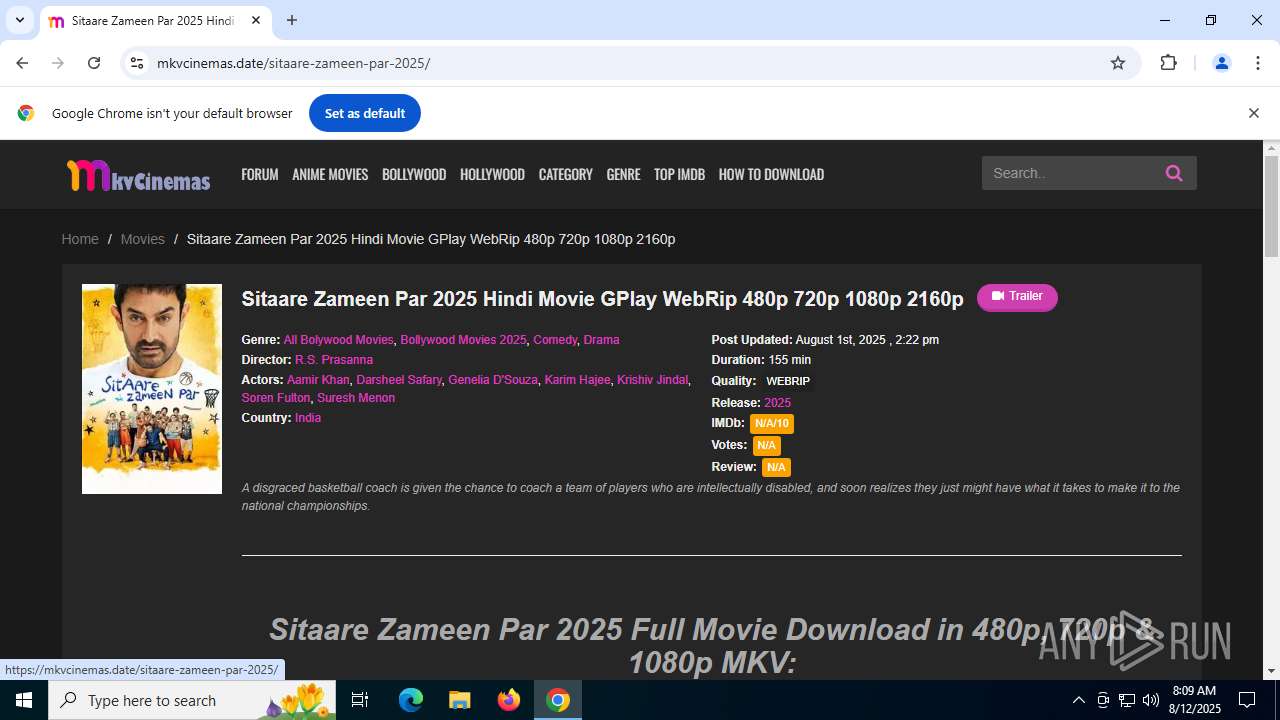Viewport: 1280px width, 720px height.
Task: Open File Explorer from taskbar
Action: pyautogui.click(x=460, y=700)
